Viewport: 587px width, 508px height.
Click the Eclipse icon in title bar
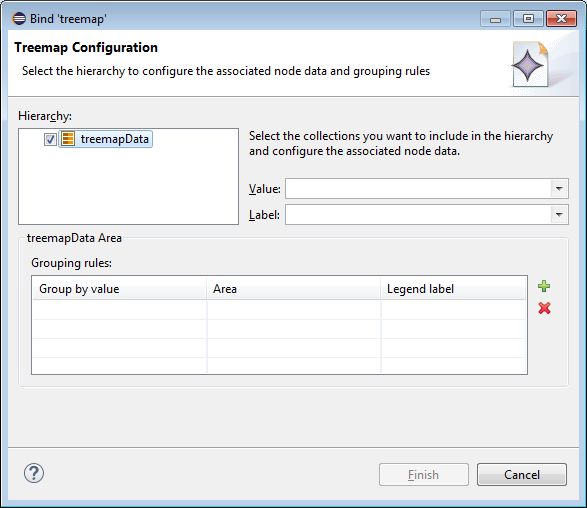[19, 18]
